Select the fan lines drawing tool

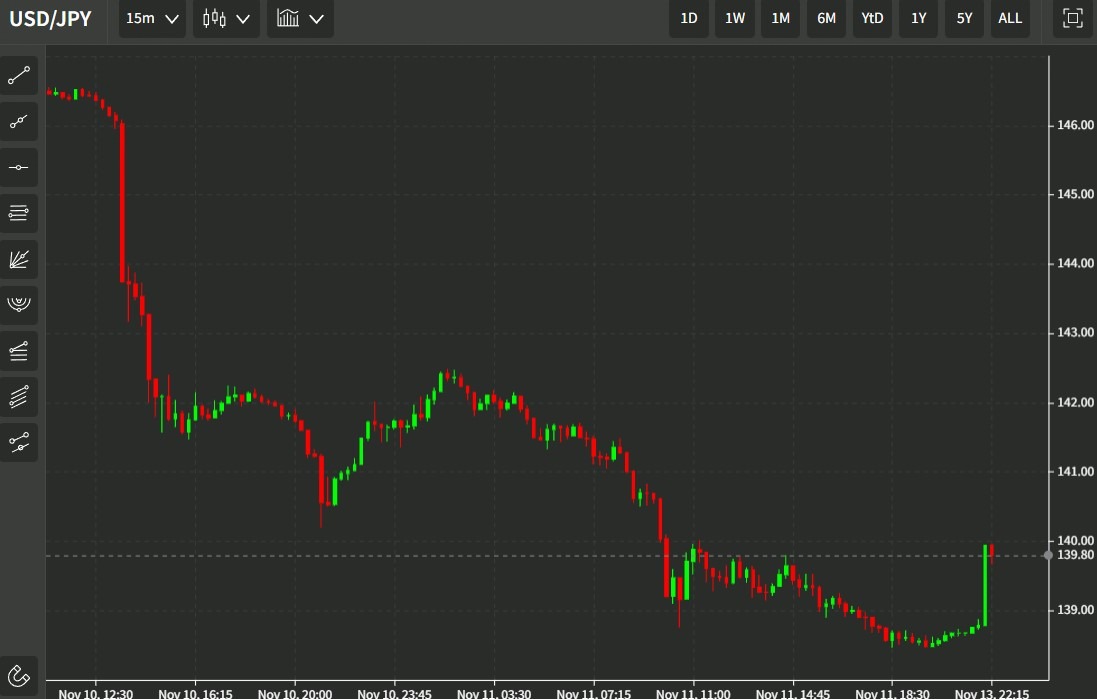click(x=19, y=260)
